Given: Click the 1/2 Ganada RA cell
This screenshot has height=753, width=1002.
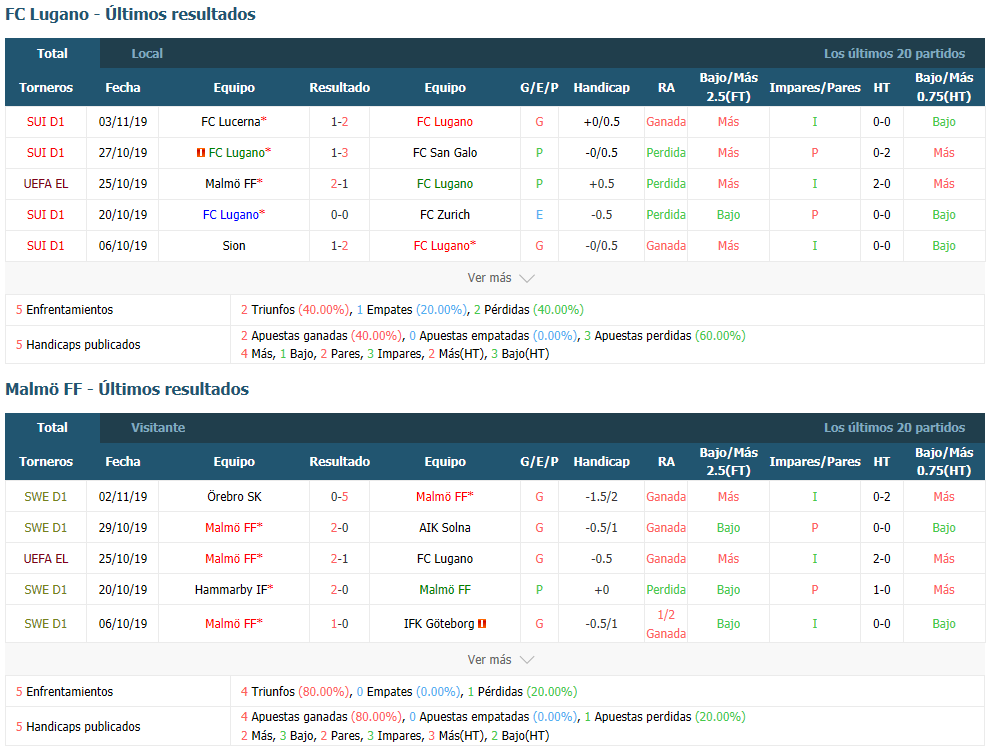Looking at the screenshot, I should (666, 624).
